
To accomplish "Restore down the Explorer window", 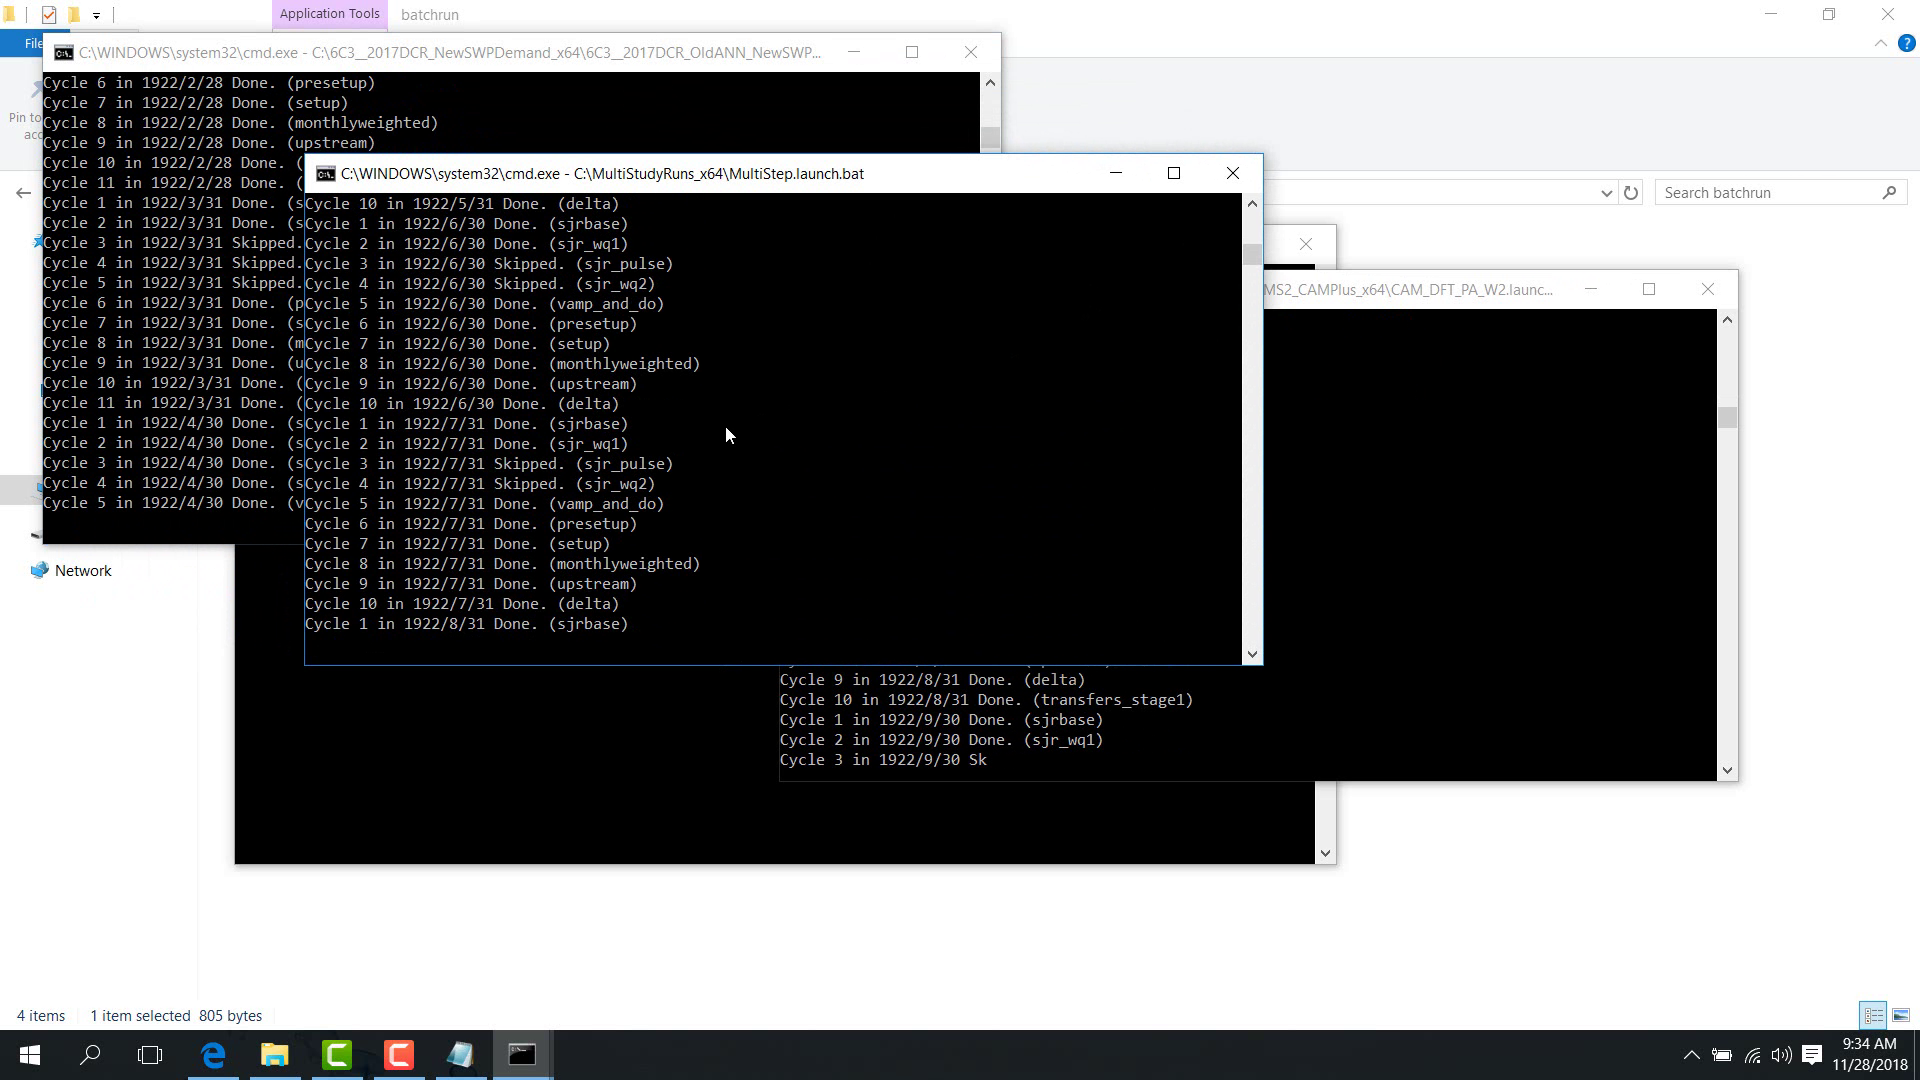I will (1829, 14).
